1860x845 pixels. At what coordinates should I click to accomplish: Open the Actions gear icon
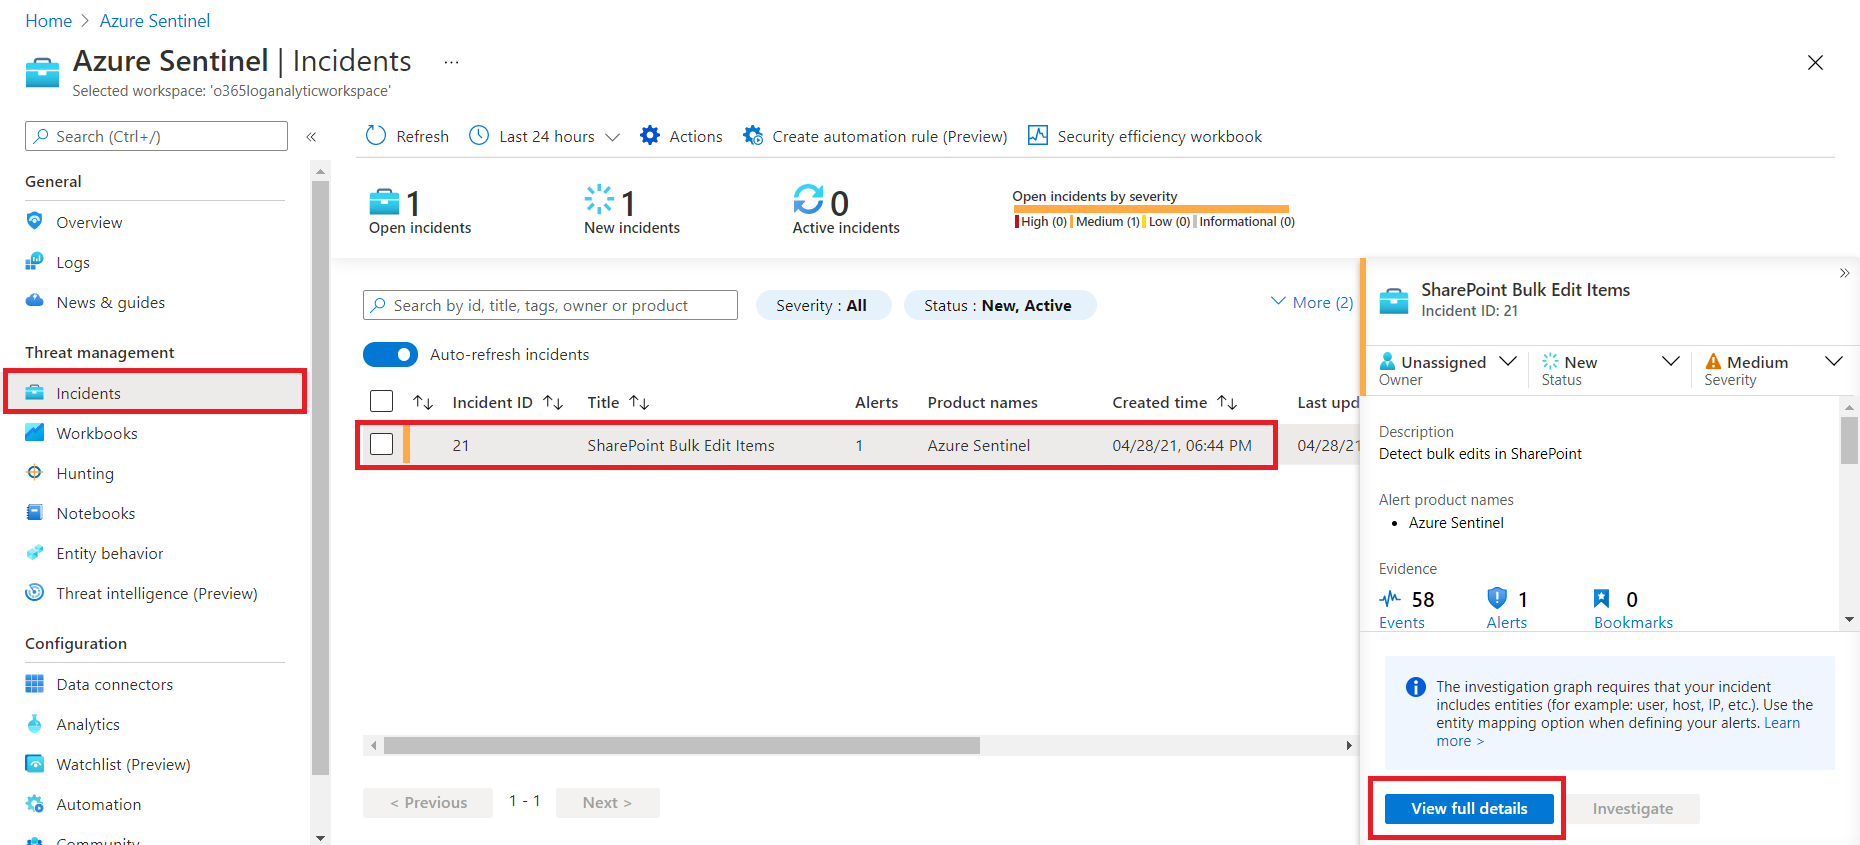[650, 136]
